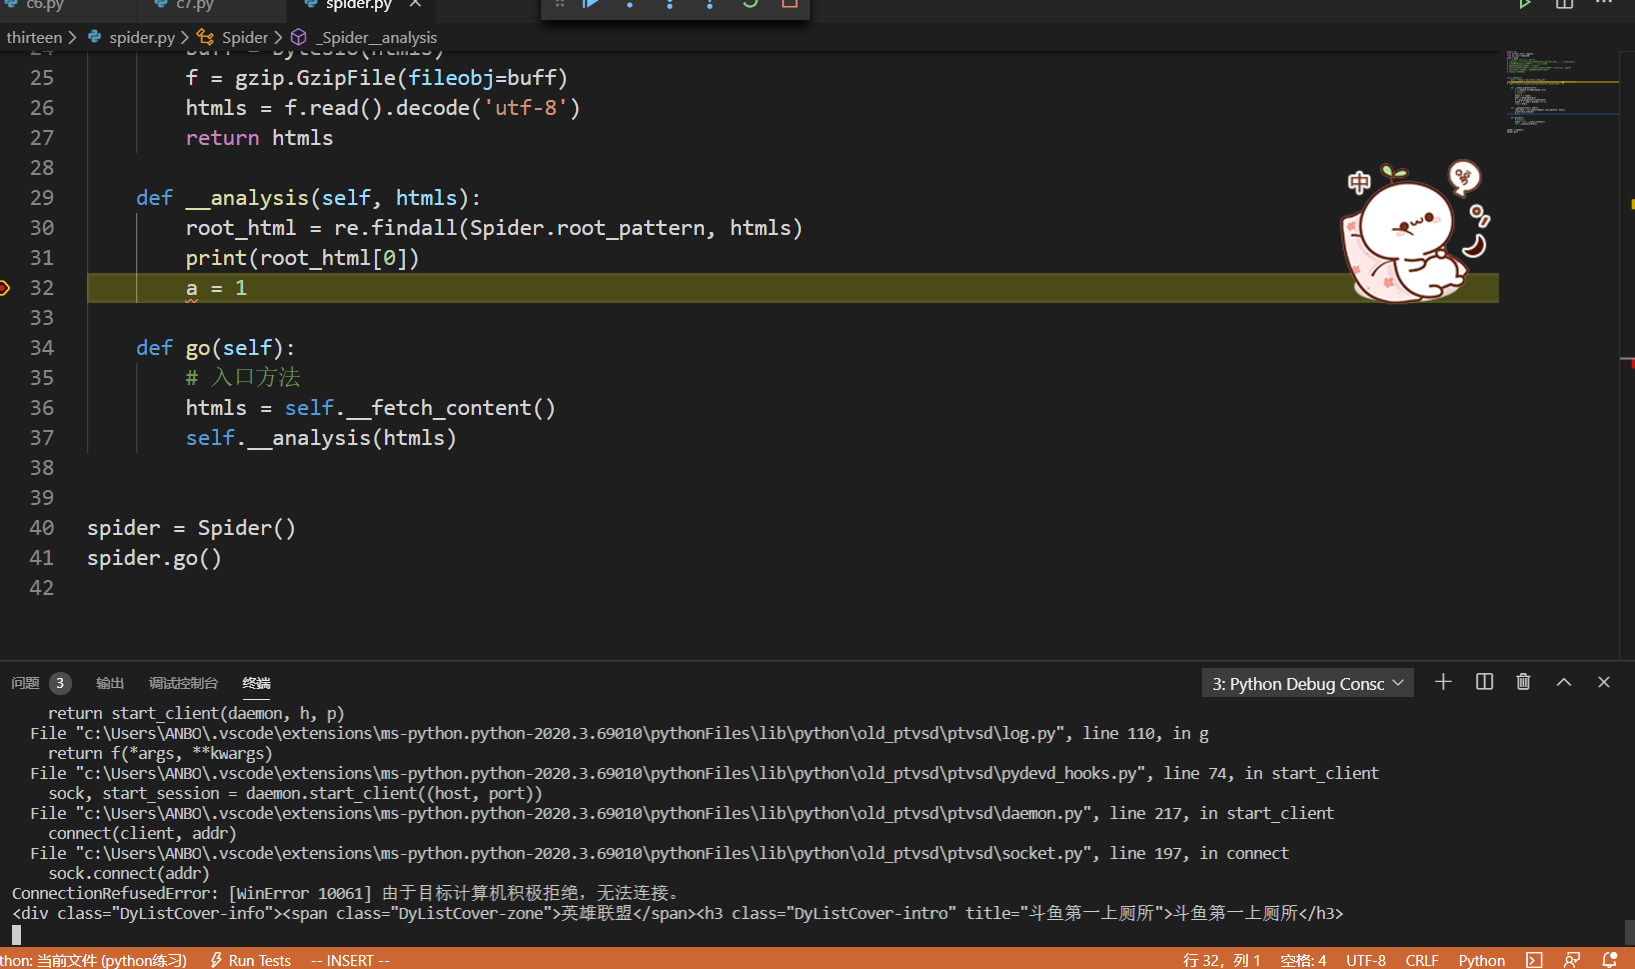The image size is (1635, 969).
Task: Click the 'def go(self):' line in editor
Action: (x=216, y=348)
